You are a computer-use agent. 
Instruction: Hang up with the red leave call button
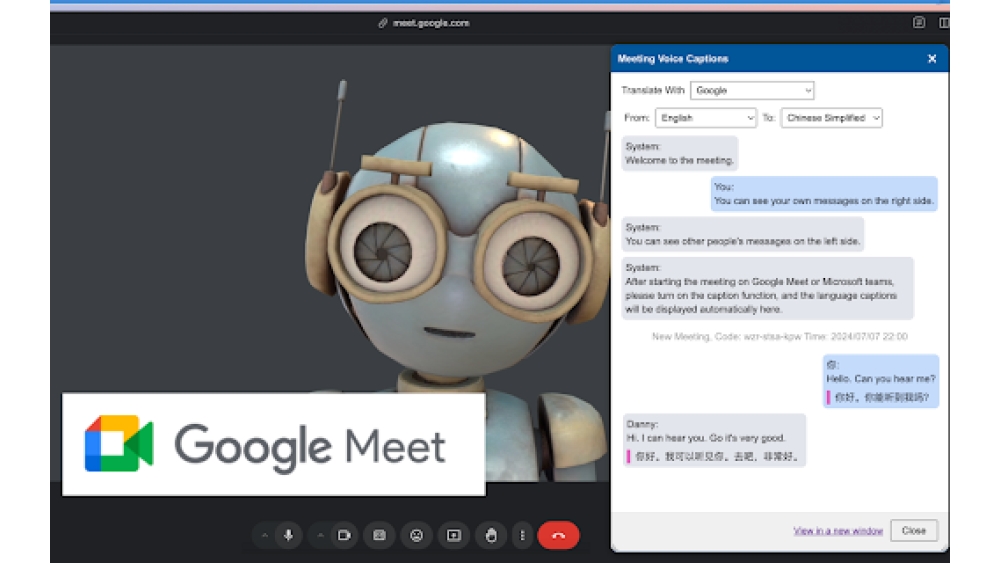click(559, 536)
